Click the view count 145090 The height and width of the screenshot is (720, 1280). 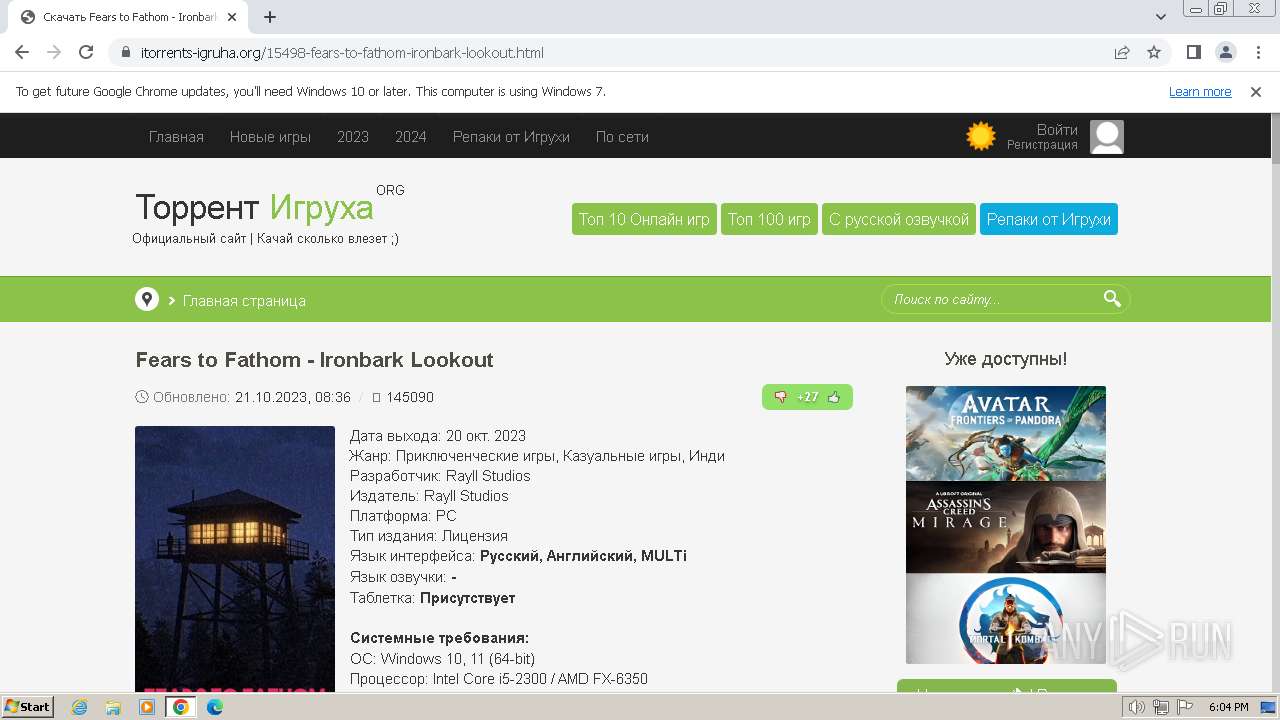click(x=410, y=397)
